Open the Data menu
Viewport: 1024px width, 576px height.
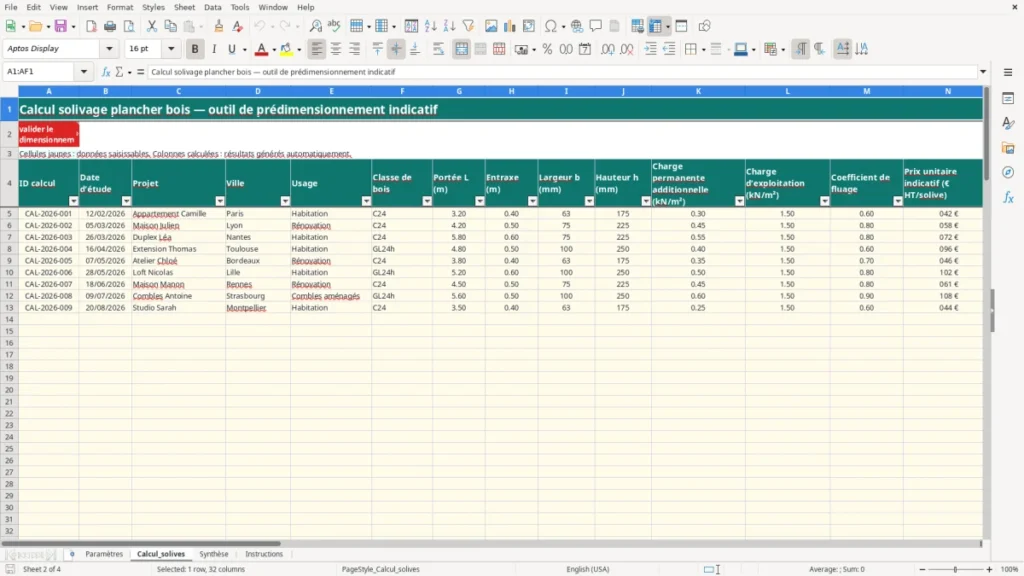coord(212,7)
